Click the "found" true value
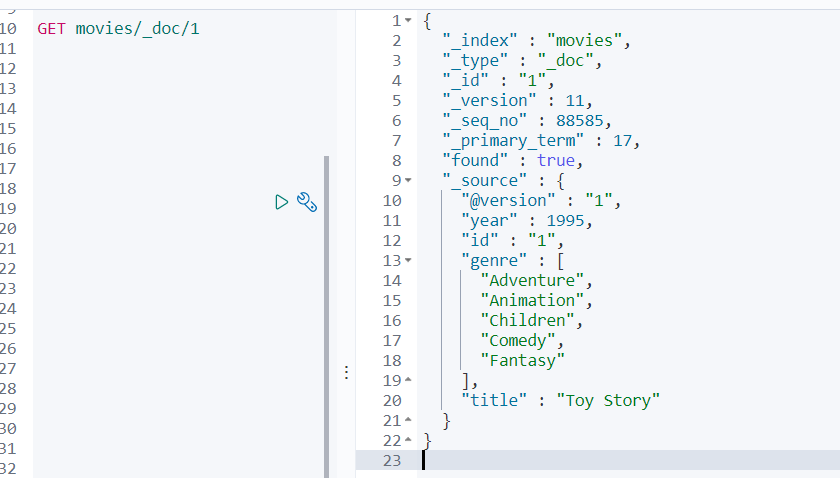This screenshot has width=840, height=478. 556,161
